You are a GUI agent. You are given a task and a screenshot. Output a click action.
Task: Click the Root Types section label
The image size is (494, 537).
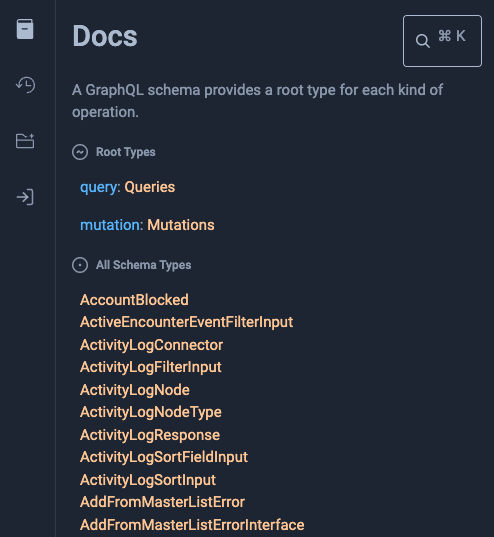click(126, 152)
